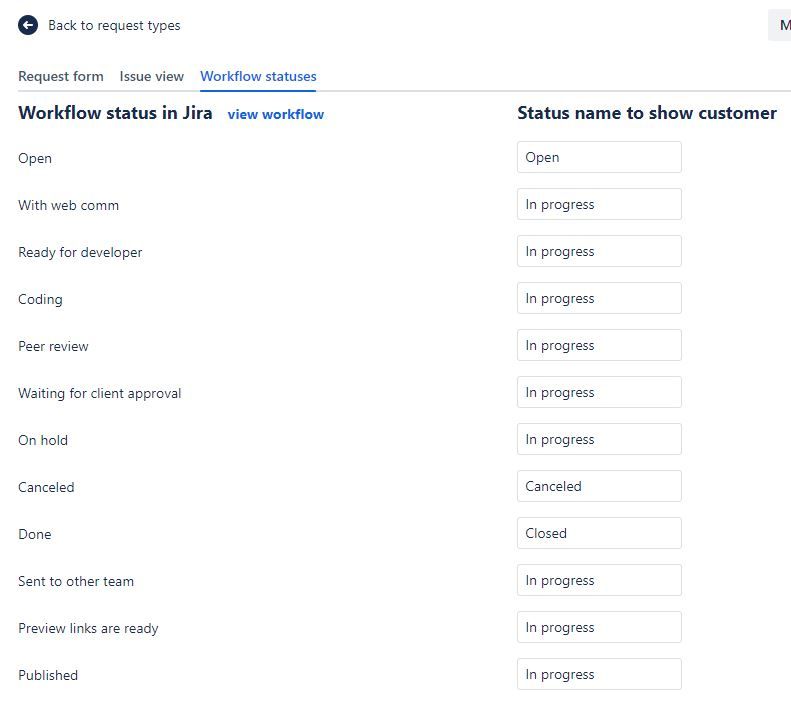
Task: Switch to the Request form tab
Action: (x=60, y=76)
